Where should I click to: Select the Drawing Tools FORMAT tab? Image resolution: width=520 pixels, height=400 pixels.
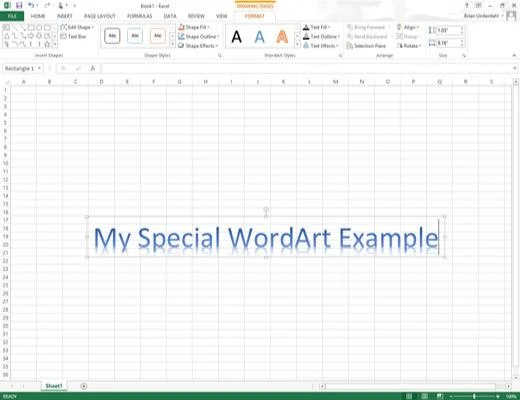[255, 16]
